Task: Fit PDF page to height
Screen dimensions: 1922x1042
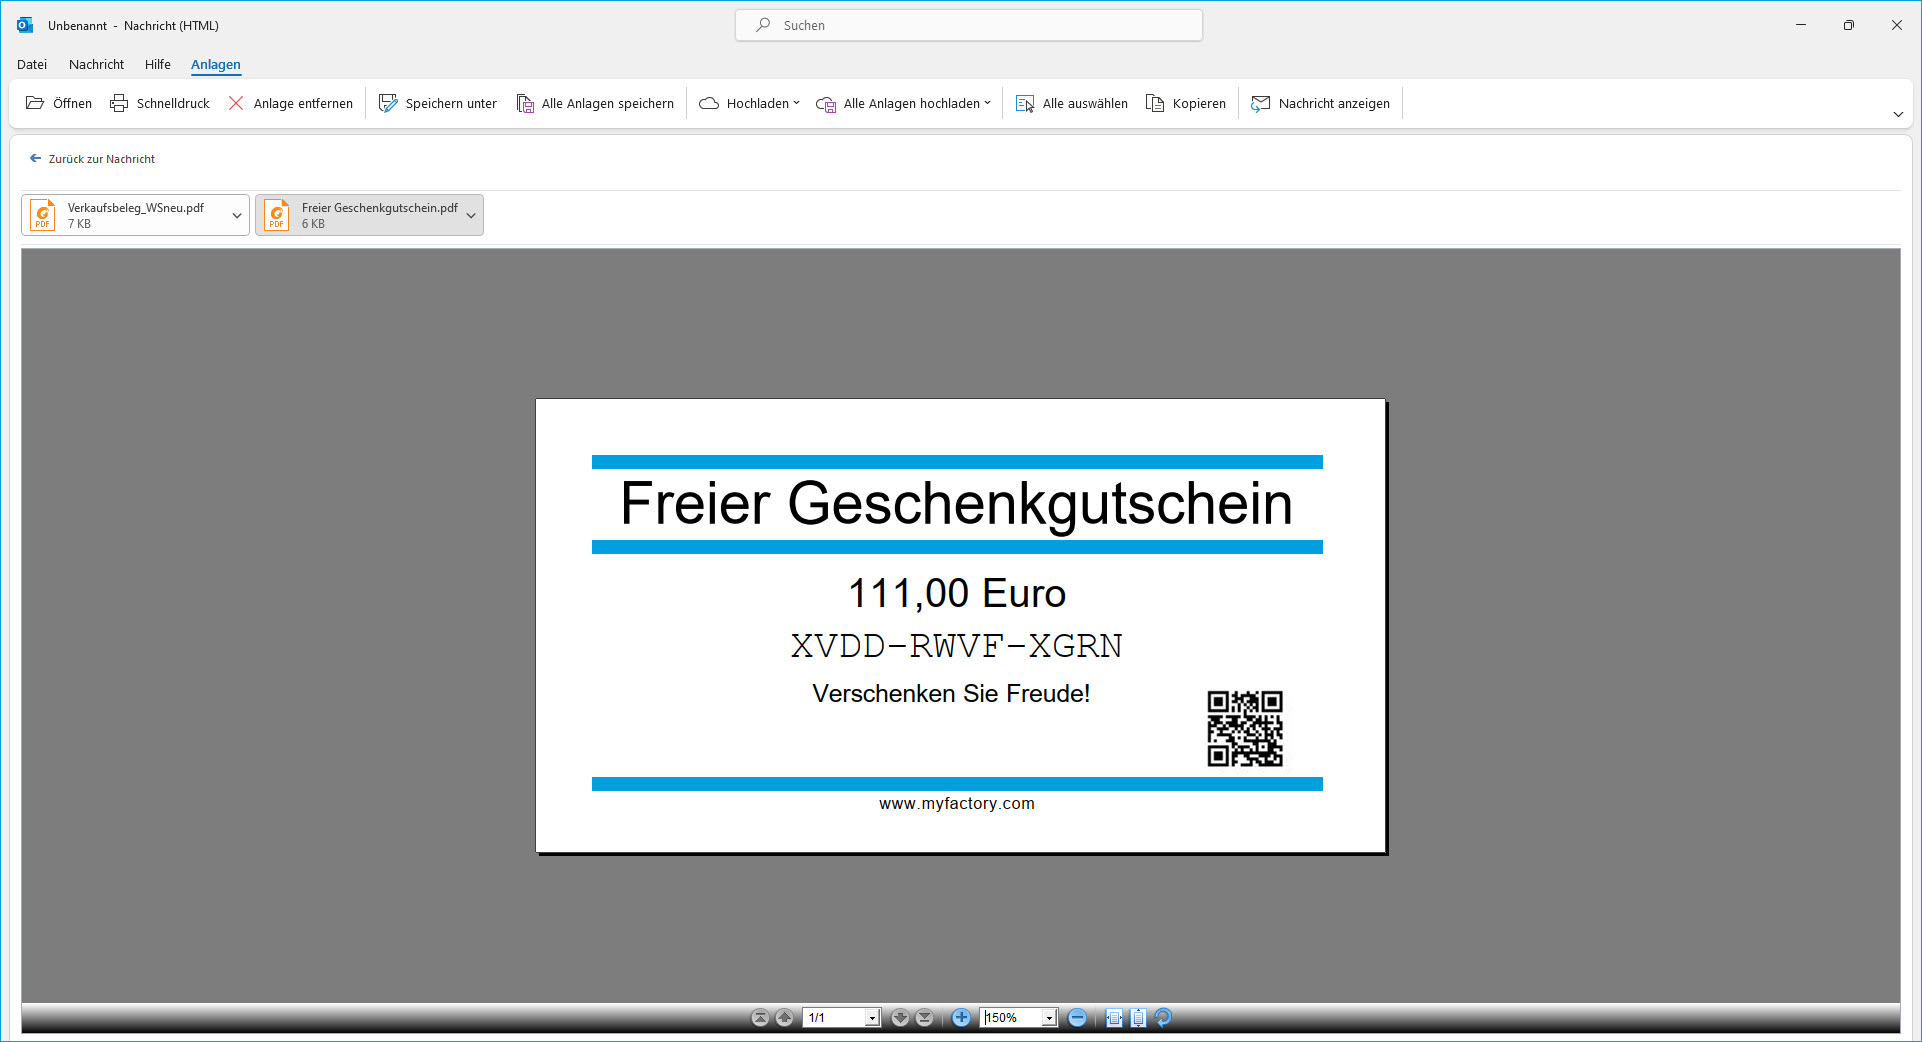Action: point(1138,1018)
